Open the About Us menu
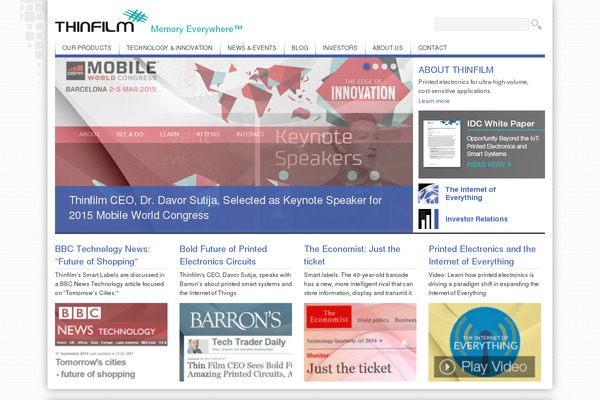 (388, 48)
